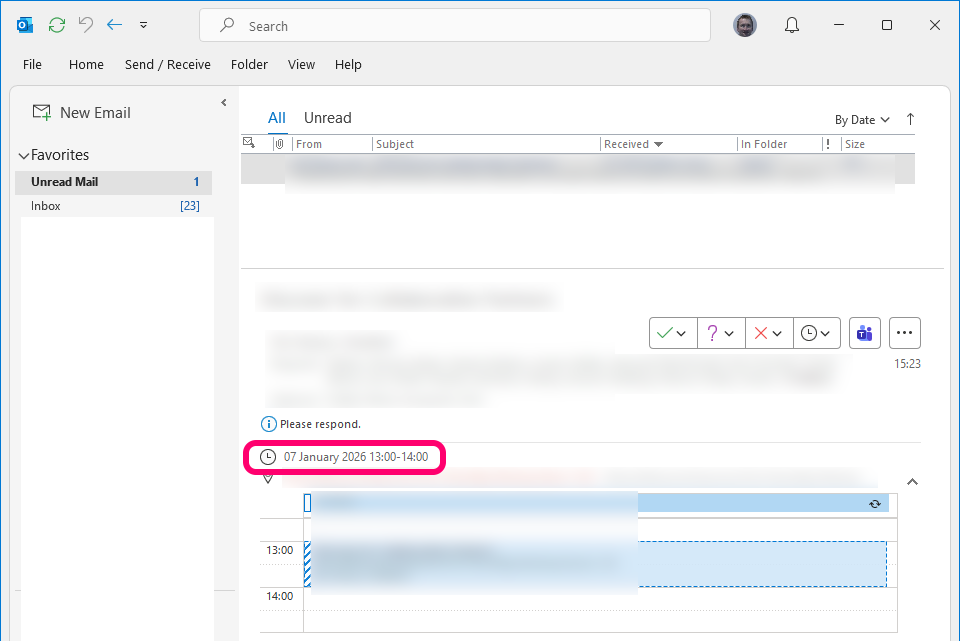Collapse the folder pane arrow

point(224,103)
